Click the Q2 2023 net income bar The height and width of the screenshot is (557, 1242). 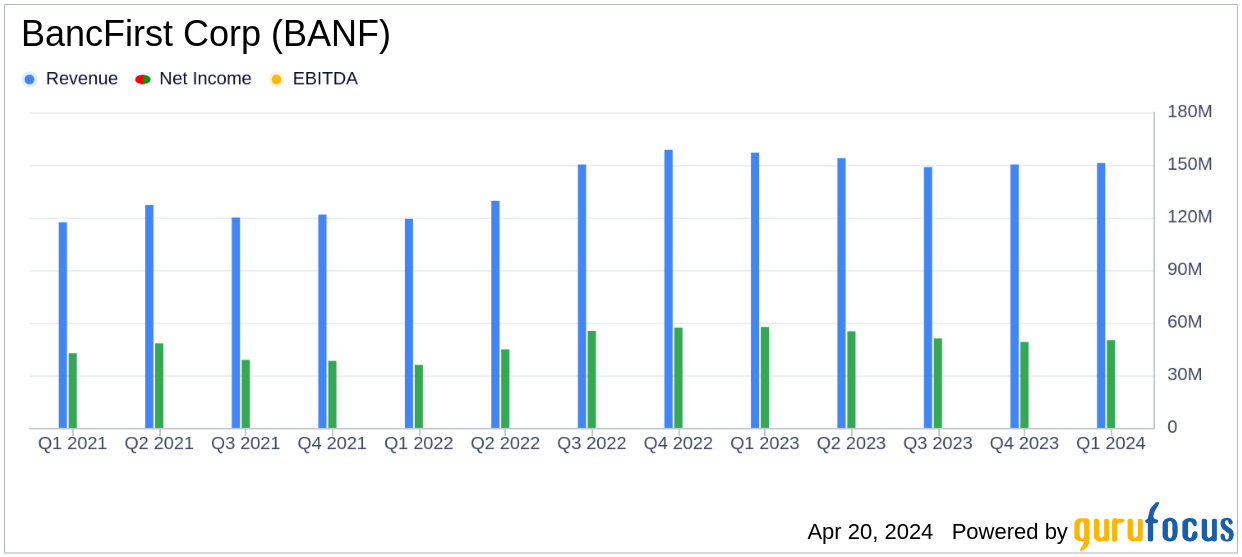(x=851, y=380)
